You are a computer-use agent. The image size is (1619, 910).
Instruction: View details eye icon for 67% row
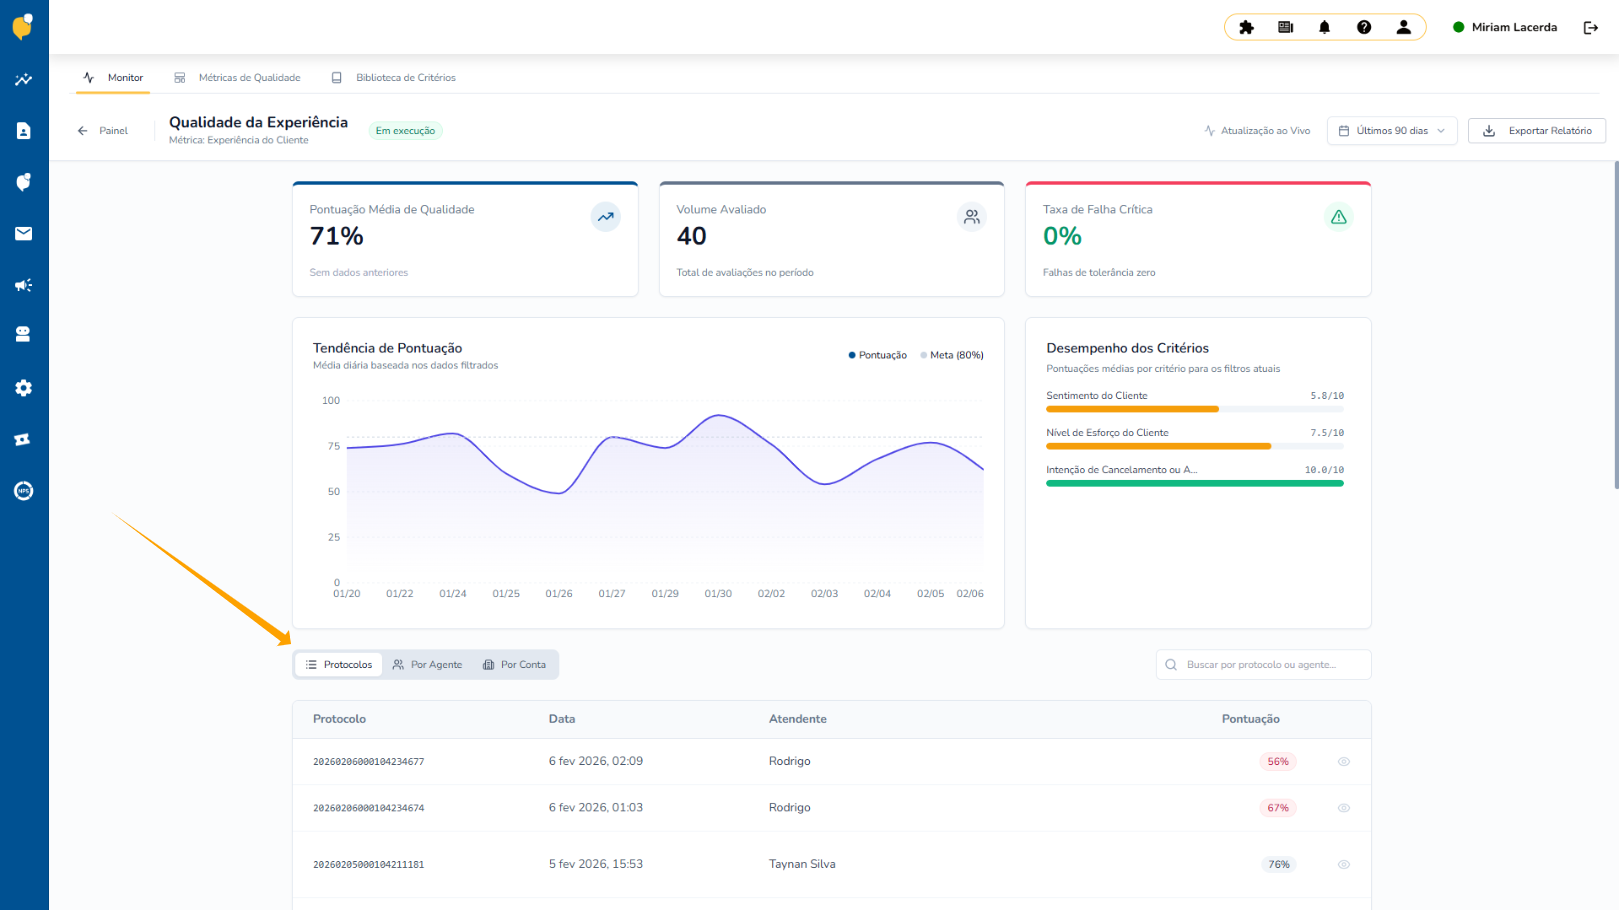tap(1344, 808)
